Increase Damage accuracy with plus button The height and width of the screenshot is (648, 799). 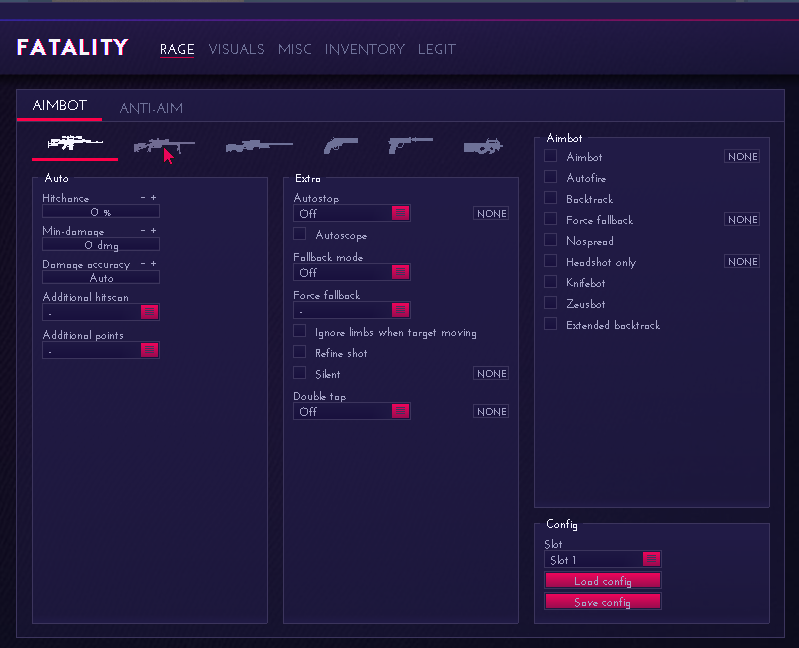point(153,263)
